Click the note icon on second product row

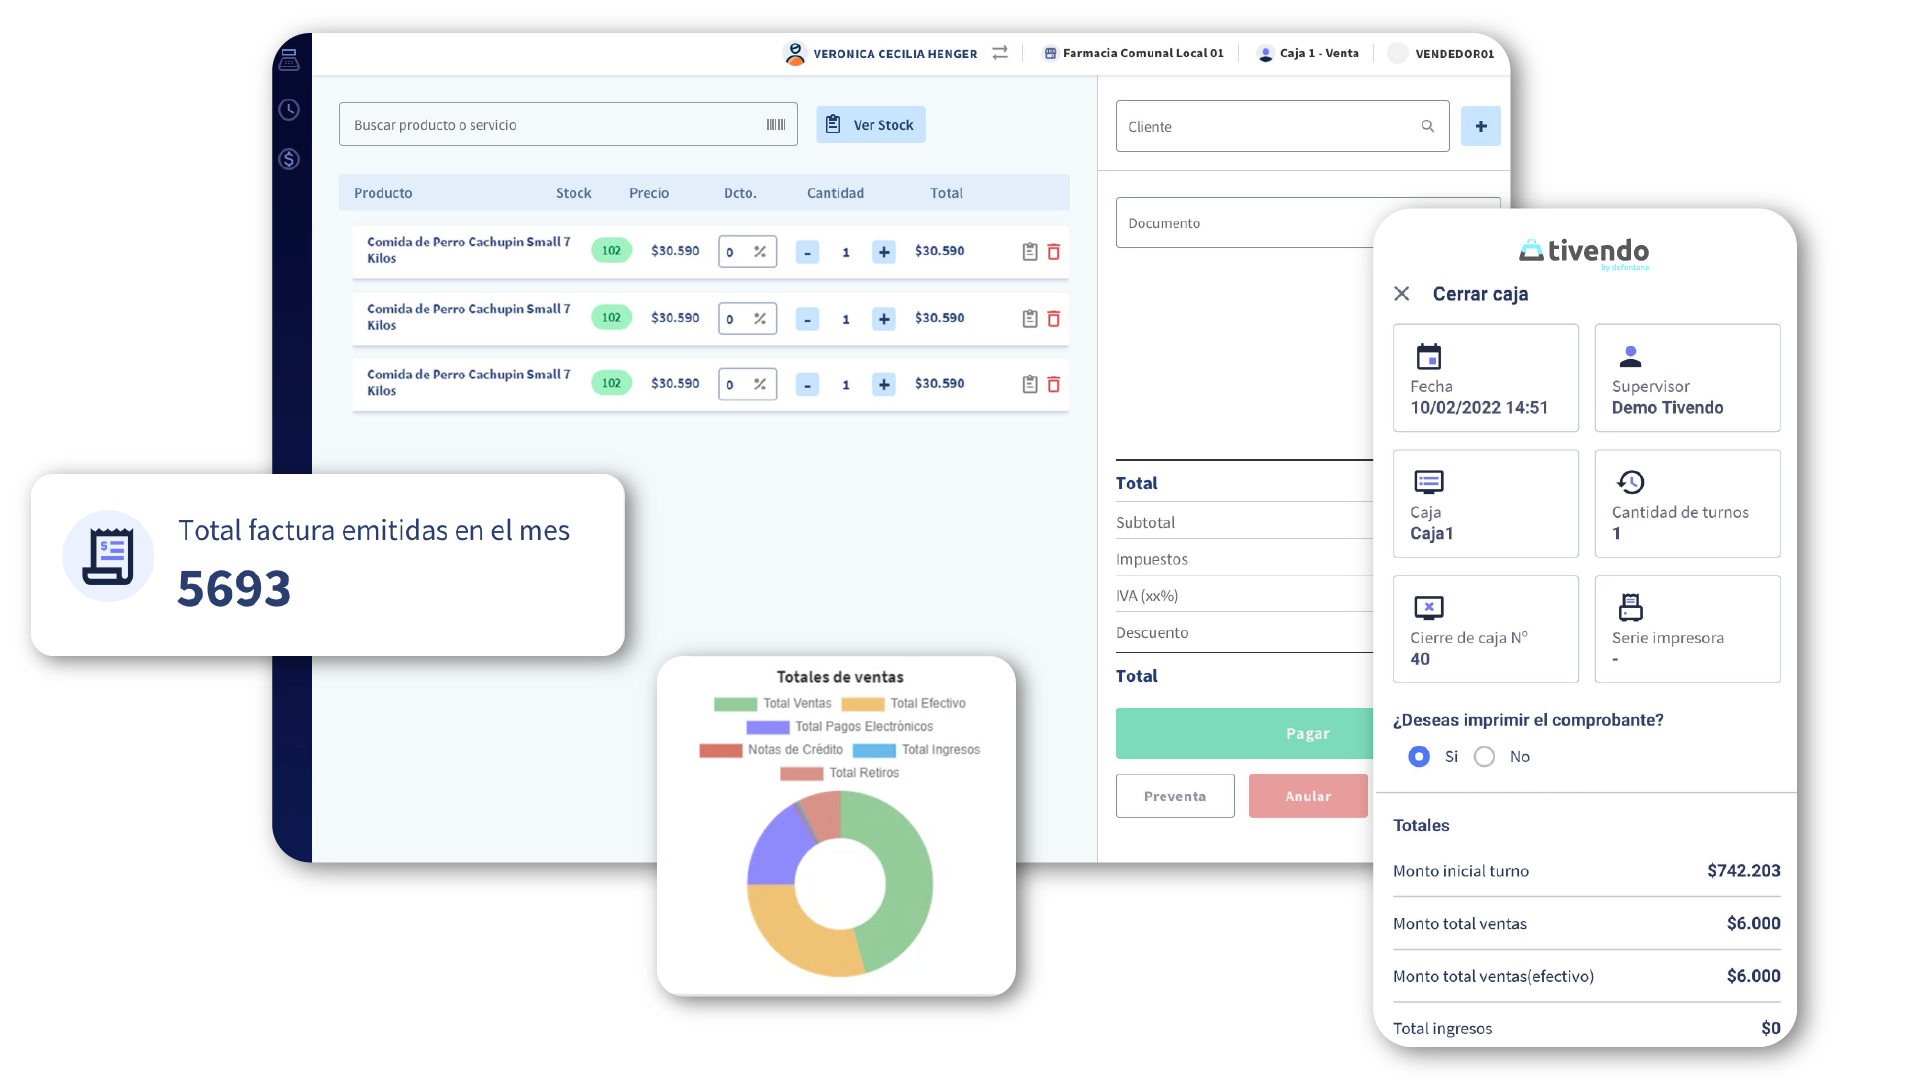click(1030, 319)
